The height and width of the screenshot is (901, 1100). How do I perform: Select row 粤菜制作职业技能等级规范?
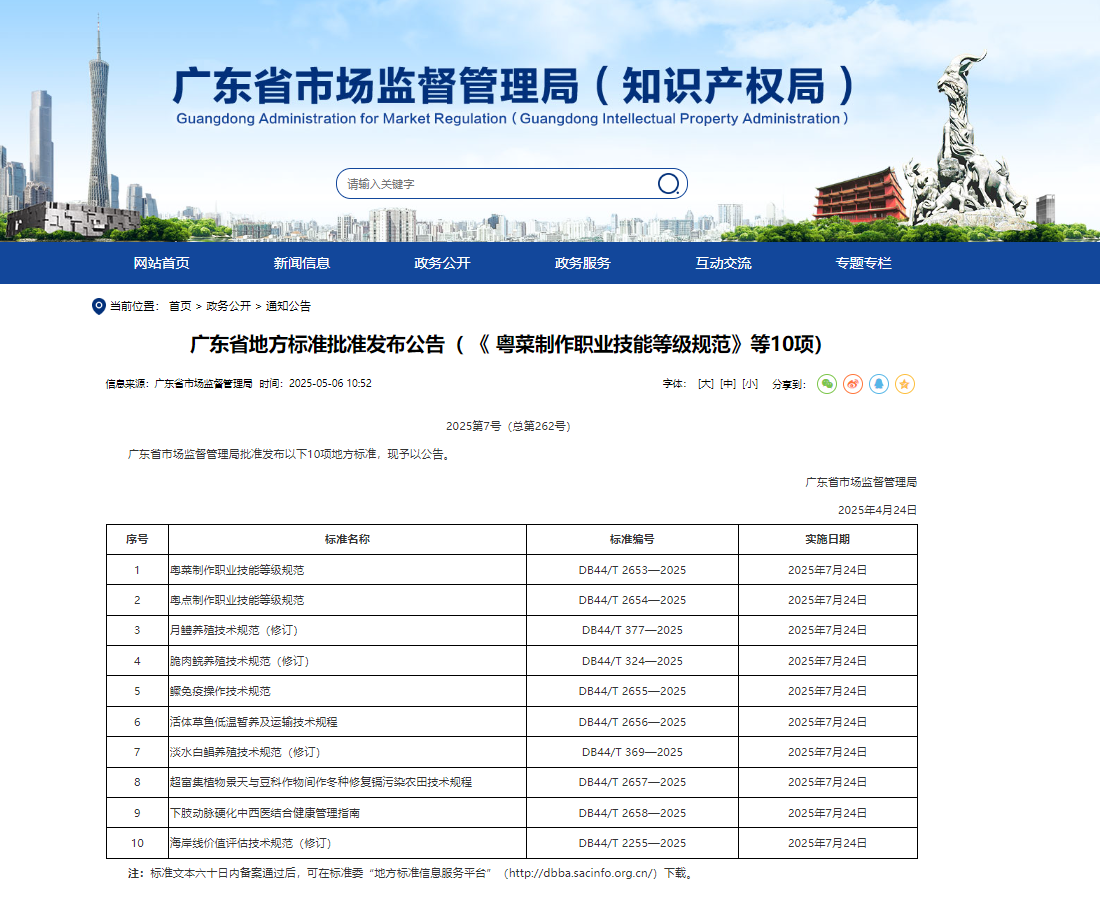point(511,570)
